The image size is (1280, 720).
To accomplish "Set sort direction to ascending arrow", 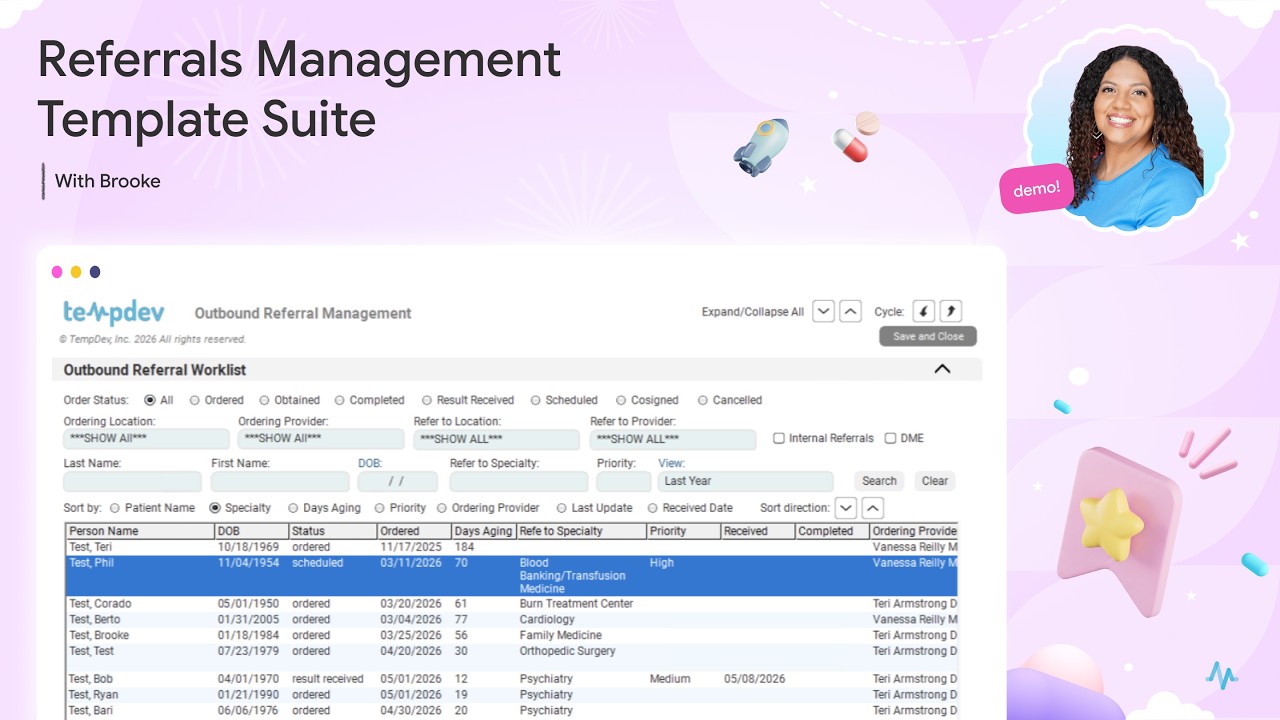I will pos(873,508).
